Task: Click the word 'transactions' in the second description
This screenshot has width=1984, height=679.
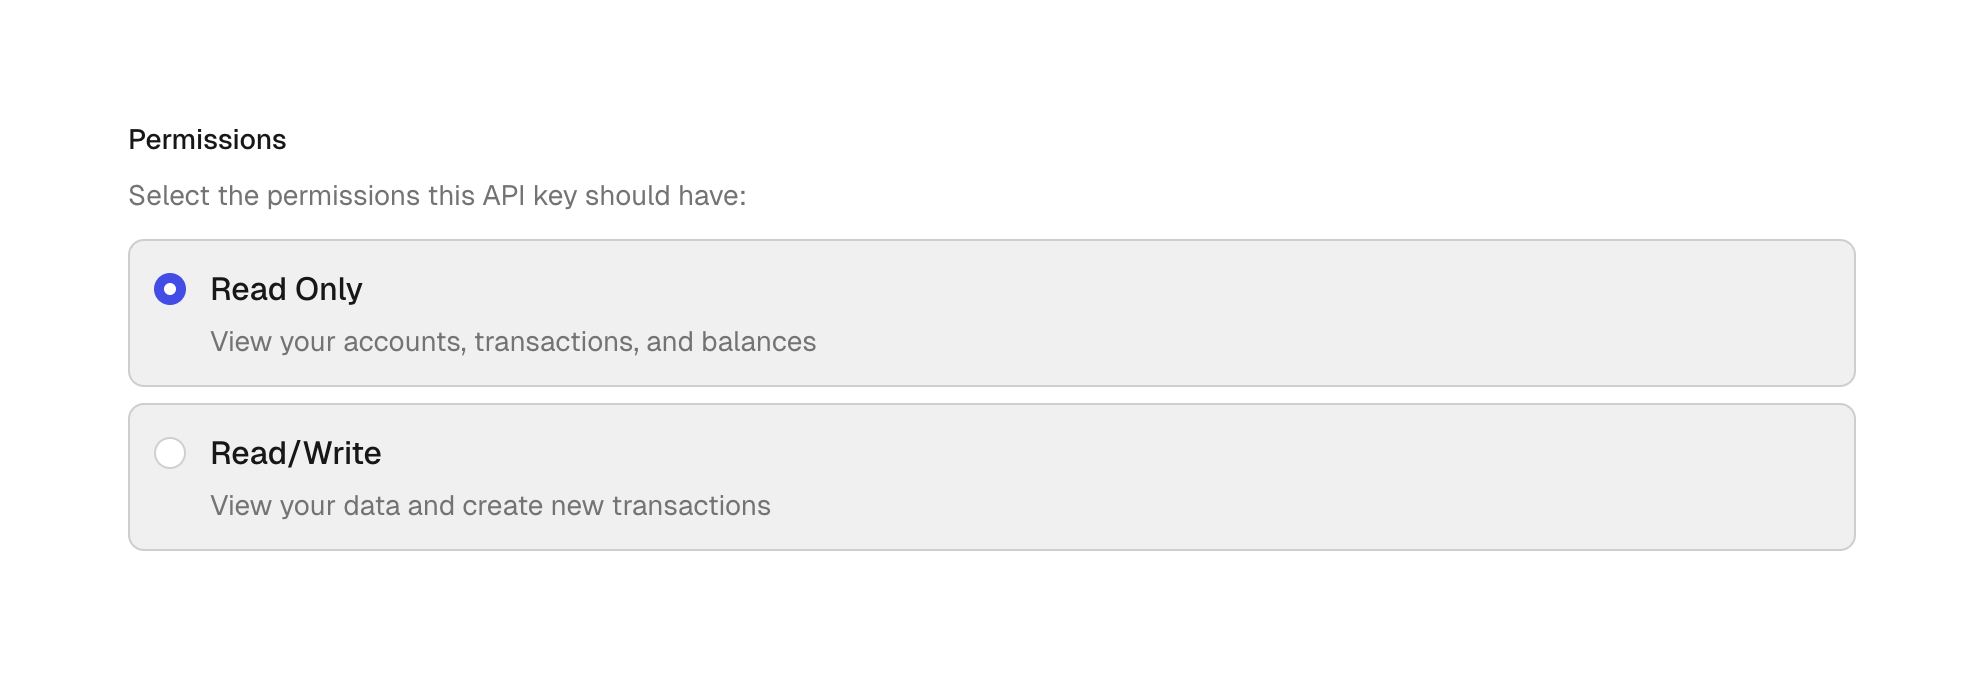Action: coord(691,506)
